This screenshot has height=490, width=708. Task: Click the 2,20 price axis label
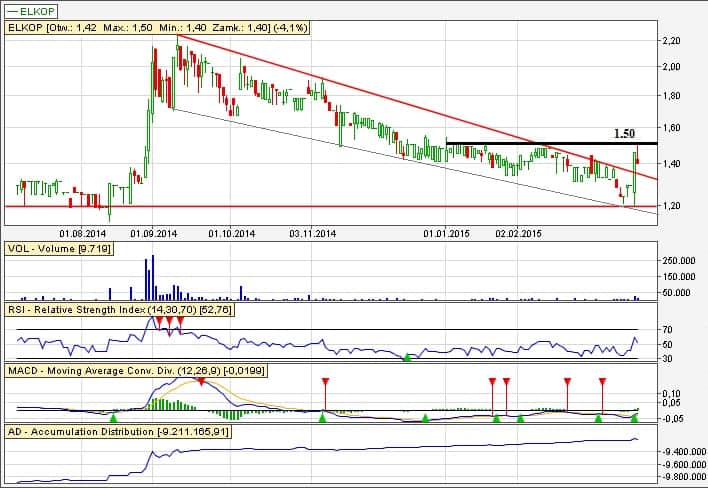(672, 41)
